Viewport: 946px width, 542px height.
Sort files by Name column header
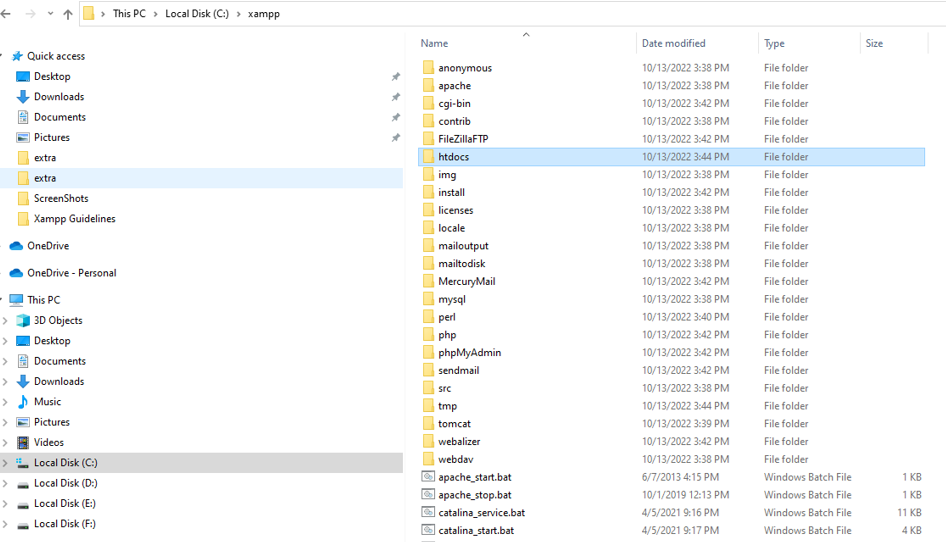434,43
